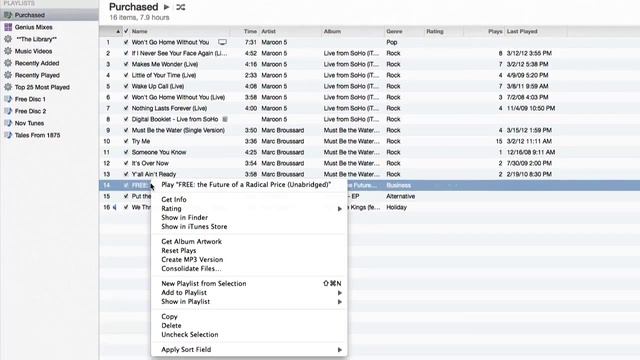Screen dimensions: 640x360
Task: Choose New Playlist from Selection
Action: pos(204,283)
